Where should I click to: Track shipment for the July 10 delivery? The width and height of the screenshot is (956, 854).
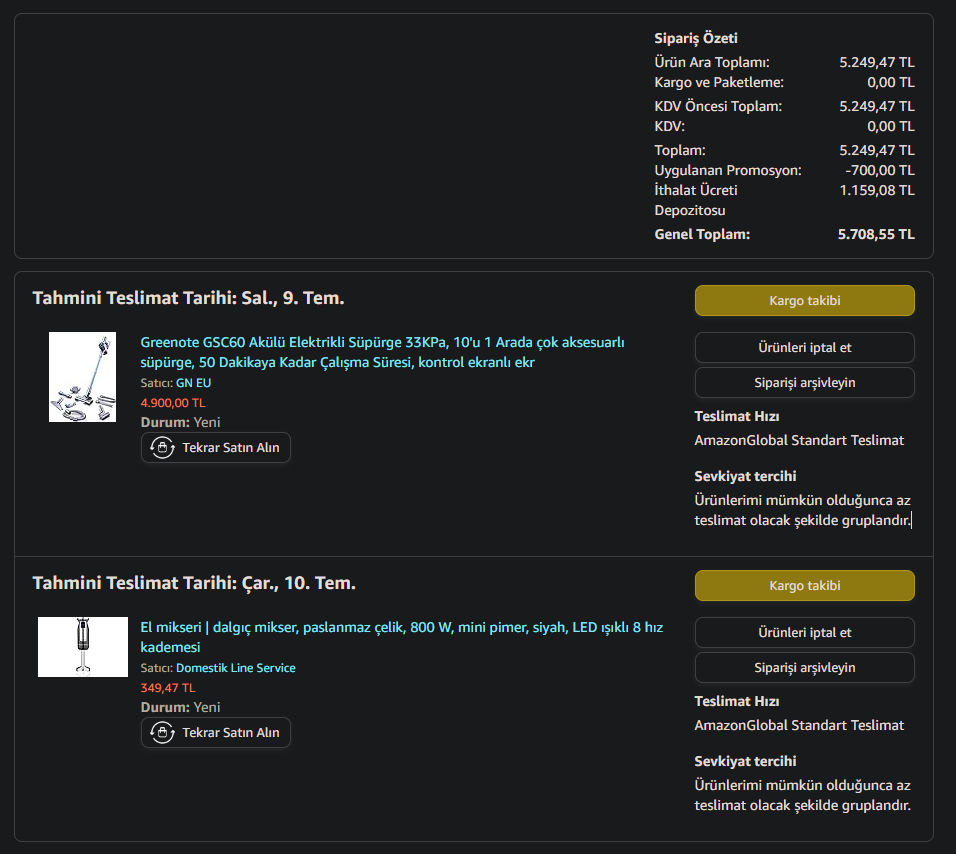804,586
